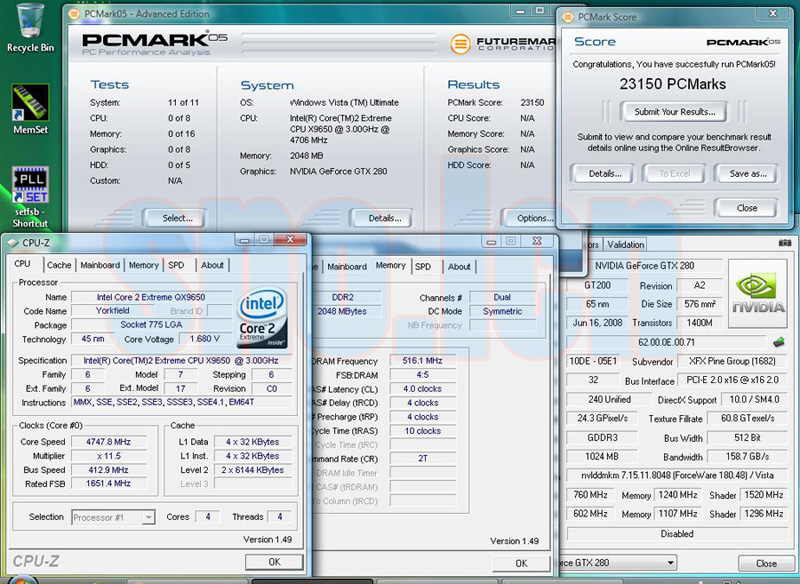Switch to the Cache tab in front CPU-Z

tap(59, 265)
